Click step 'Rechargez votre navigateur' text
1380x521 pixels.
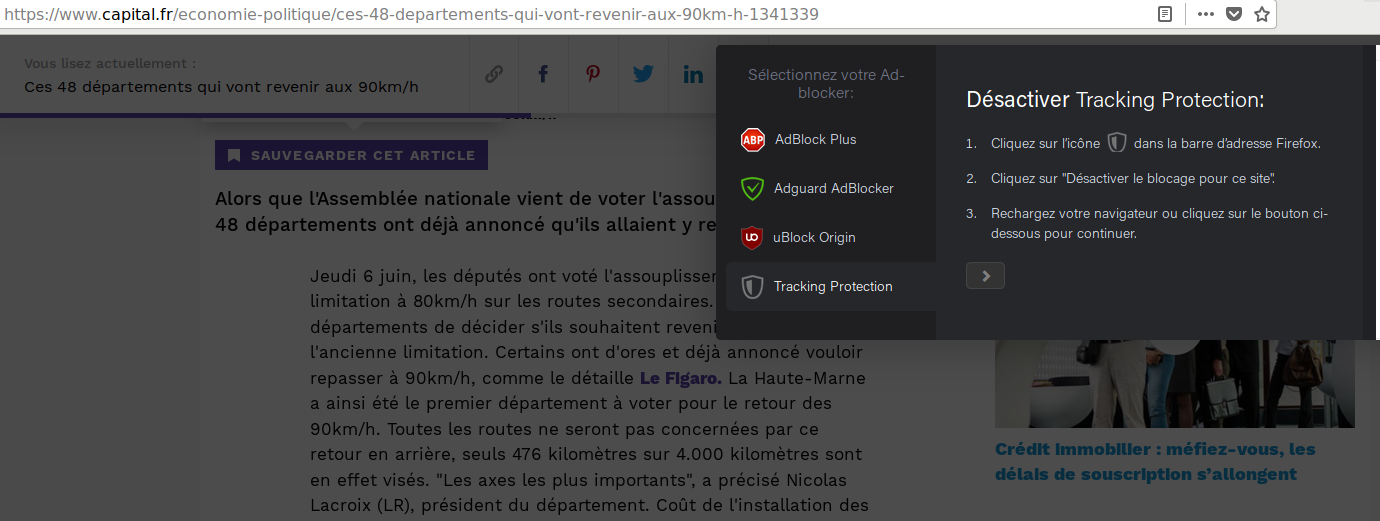[1160, 224]
